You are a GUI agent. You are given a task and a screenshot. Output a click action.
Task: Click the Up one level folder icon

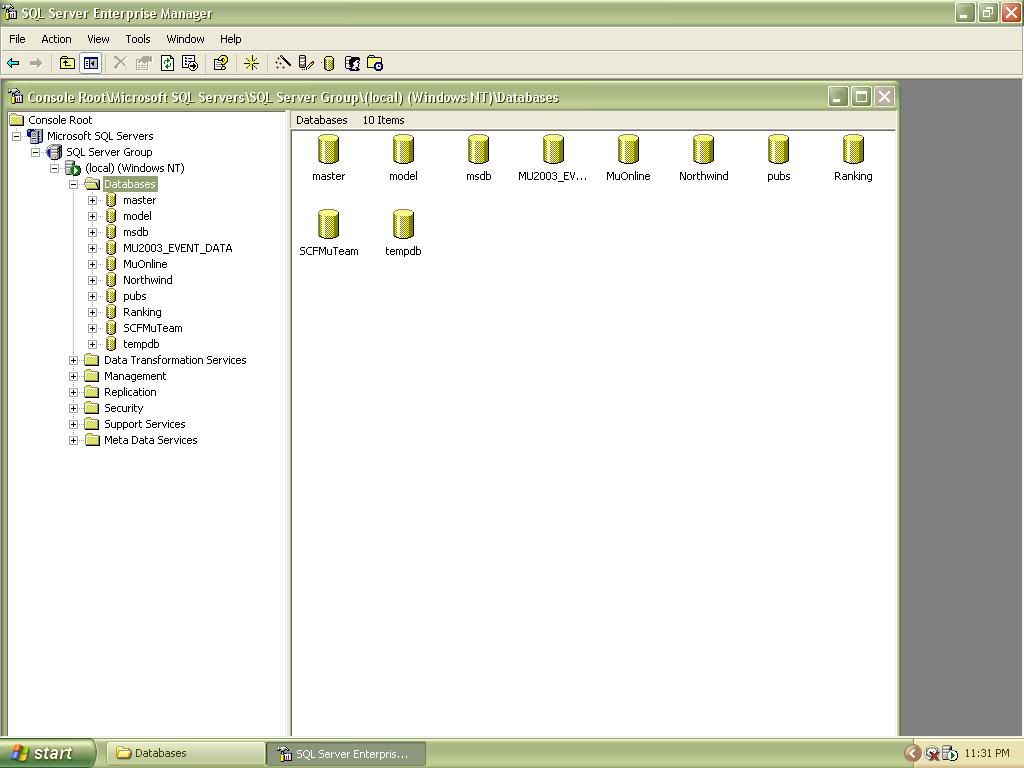(67, 63)
